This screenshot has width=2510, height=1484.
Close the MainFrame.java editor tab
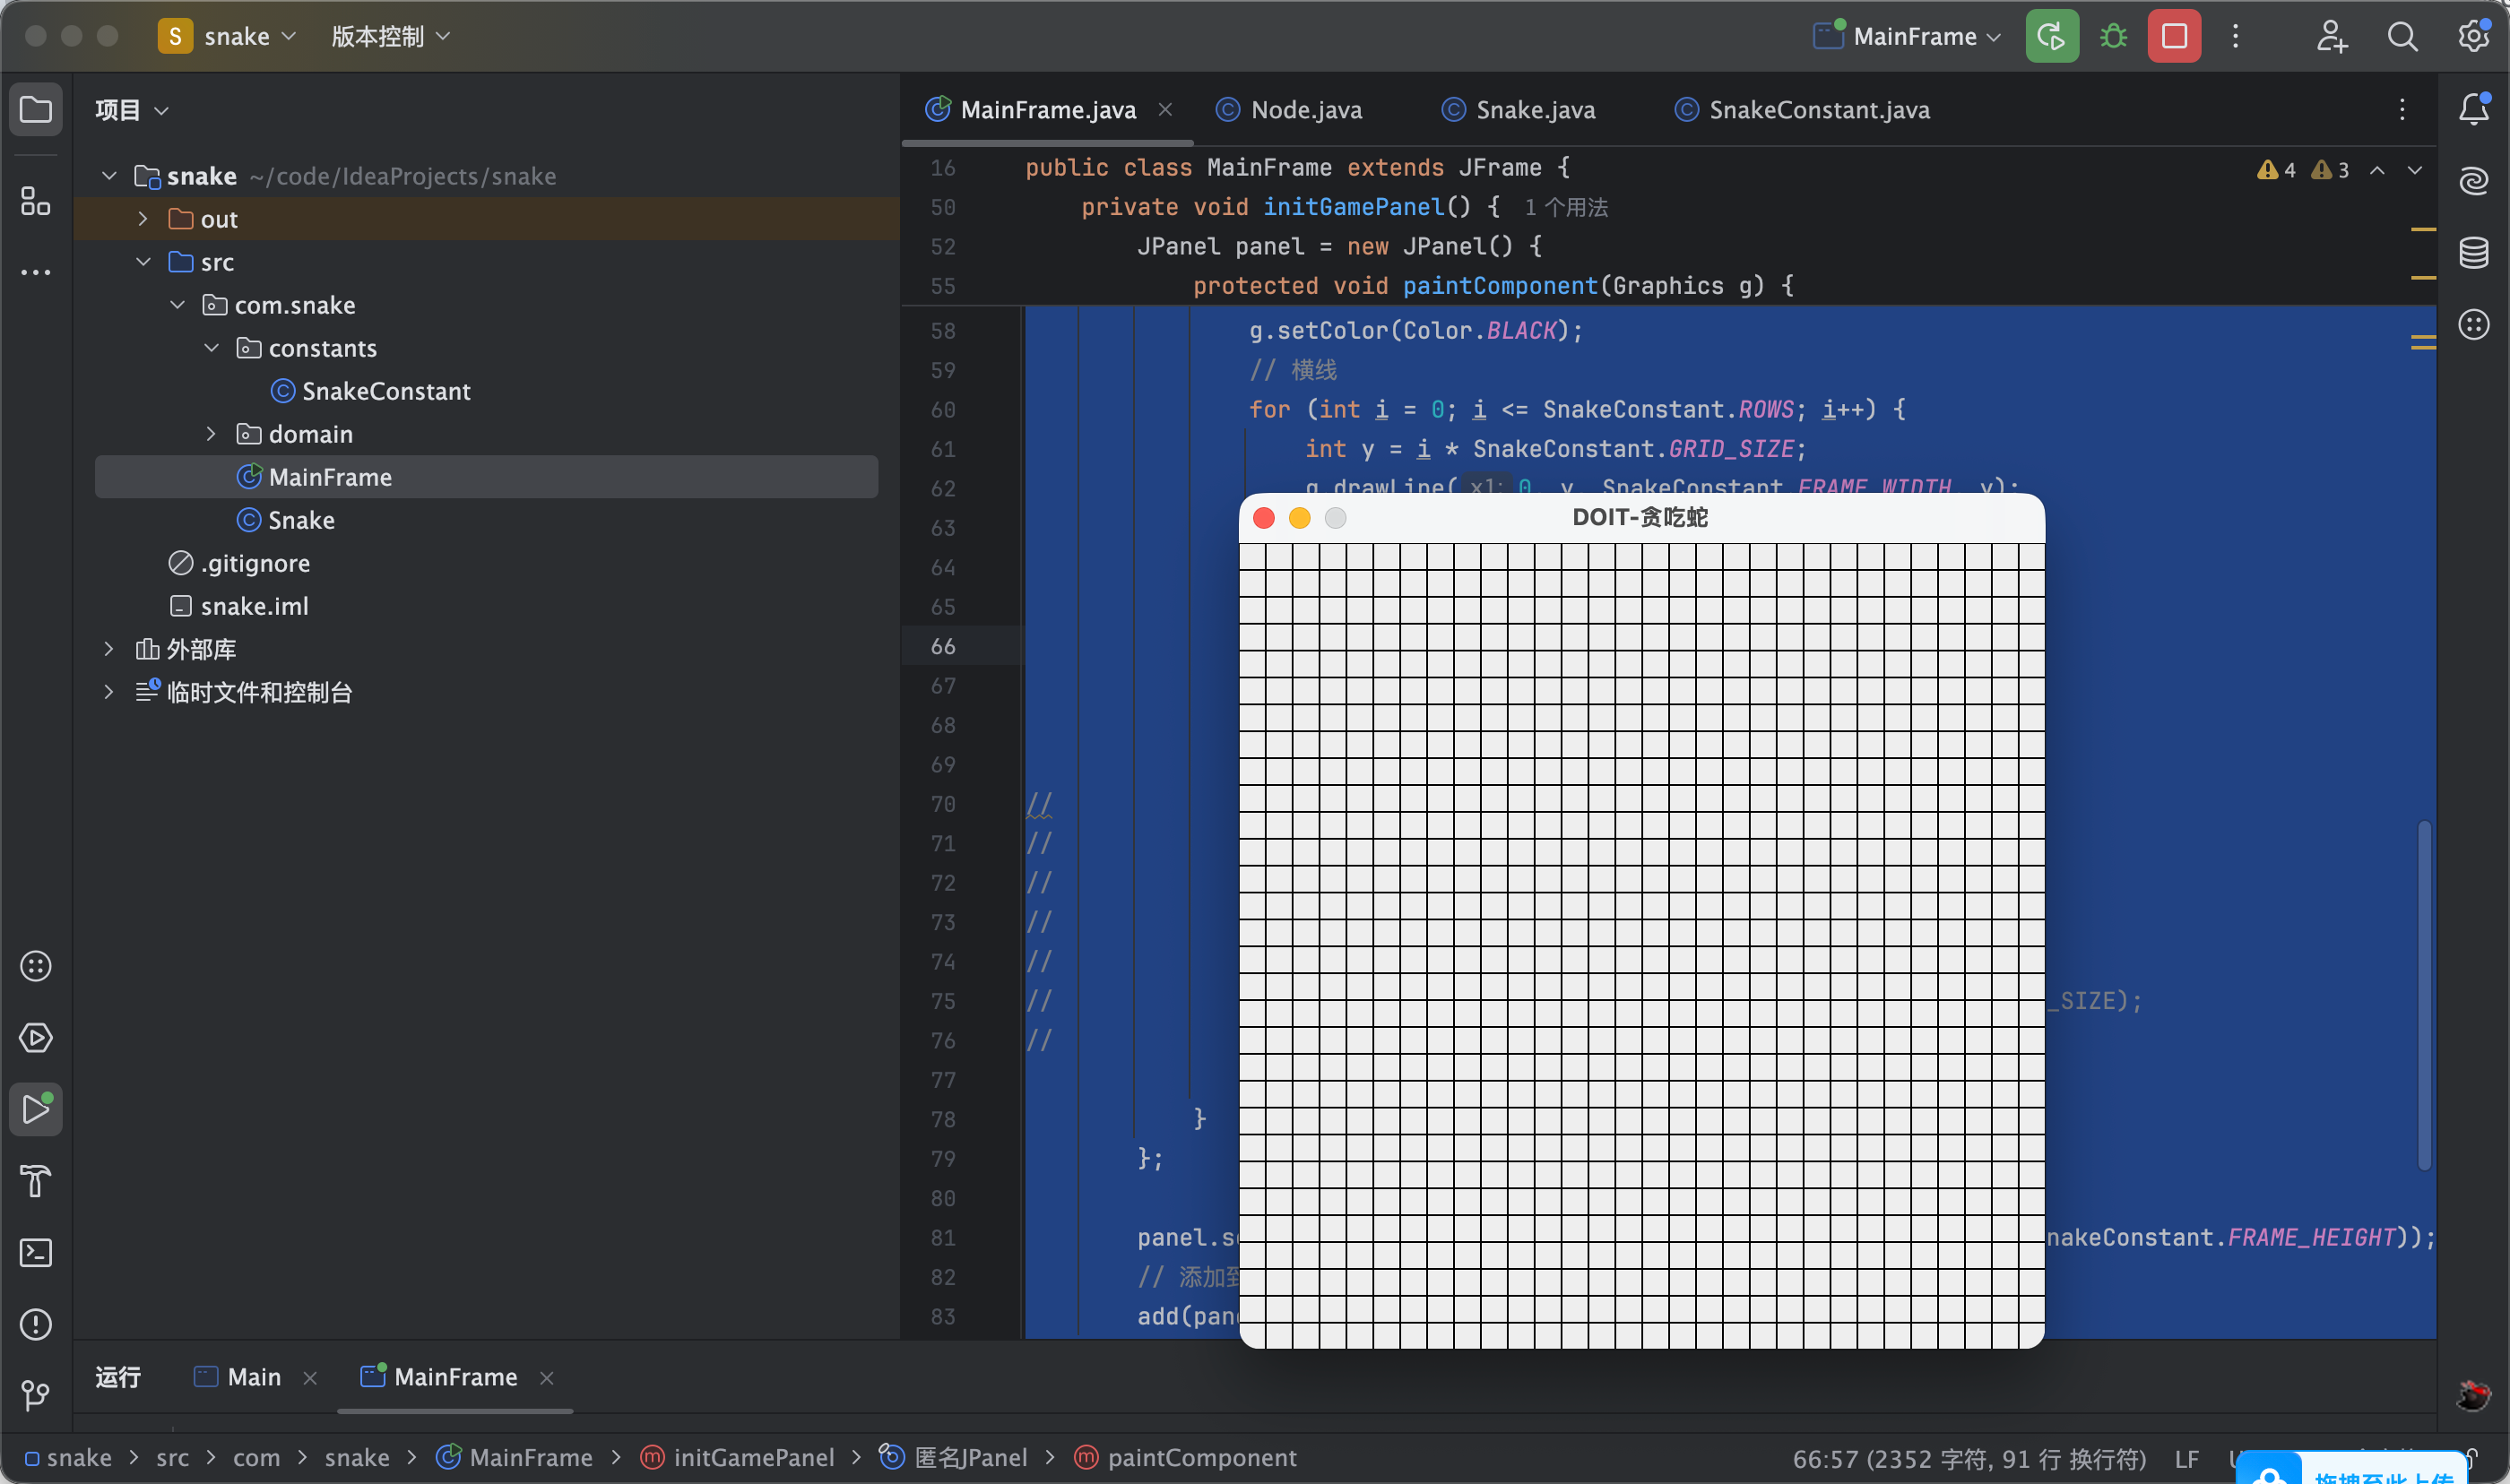(1165, 110)
